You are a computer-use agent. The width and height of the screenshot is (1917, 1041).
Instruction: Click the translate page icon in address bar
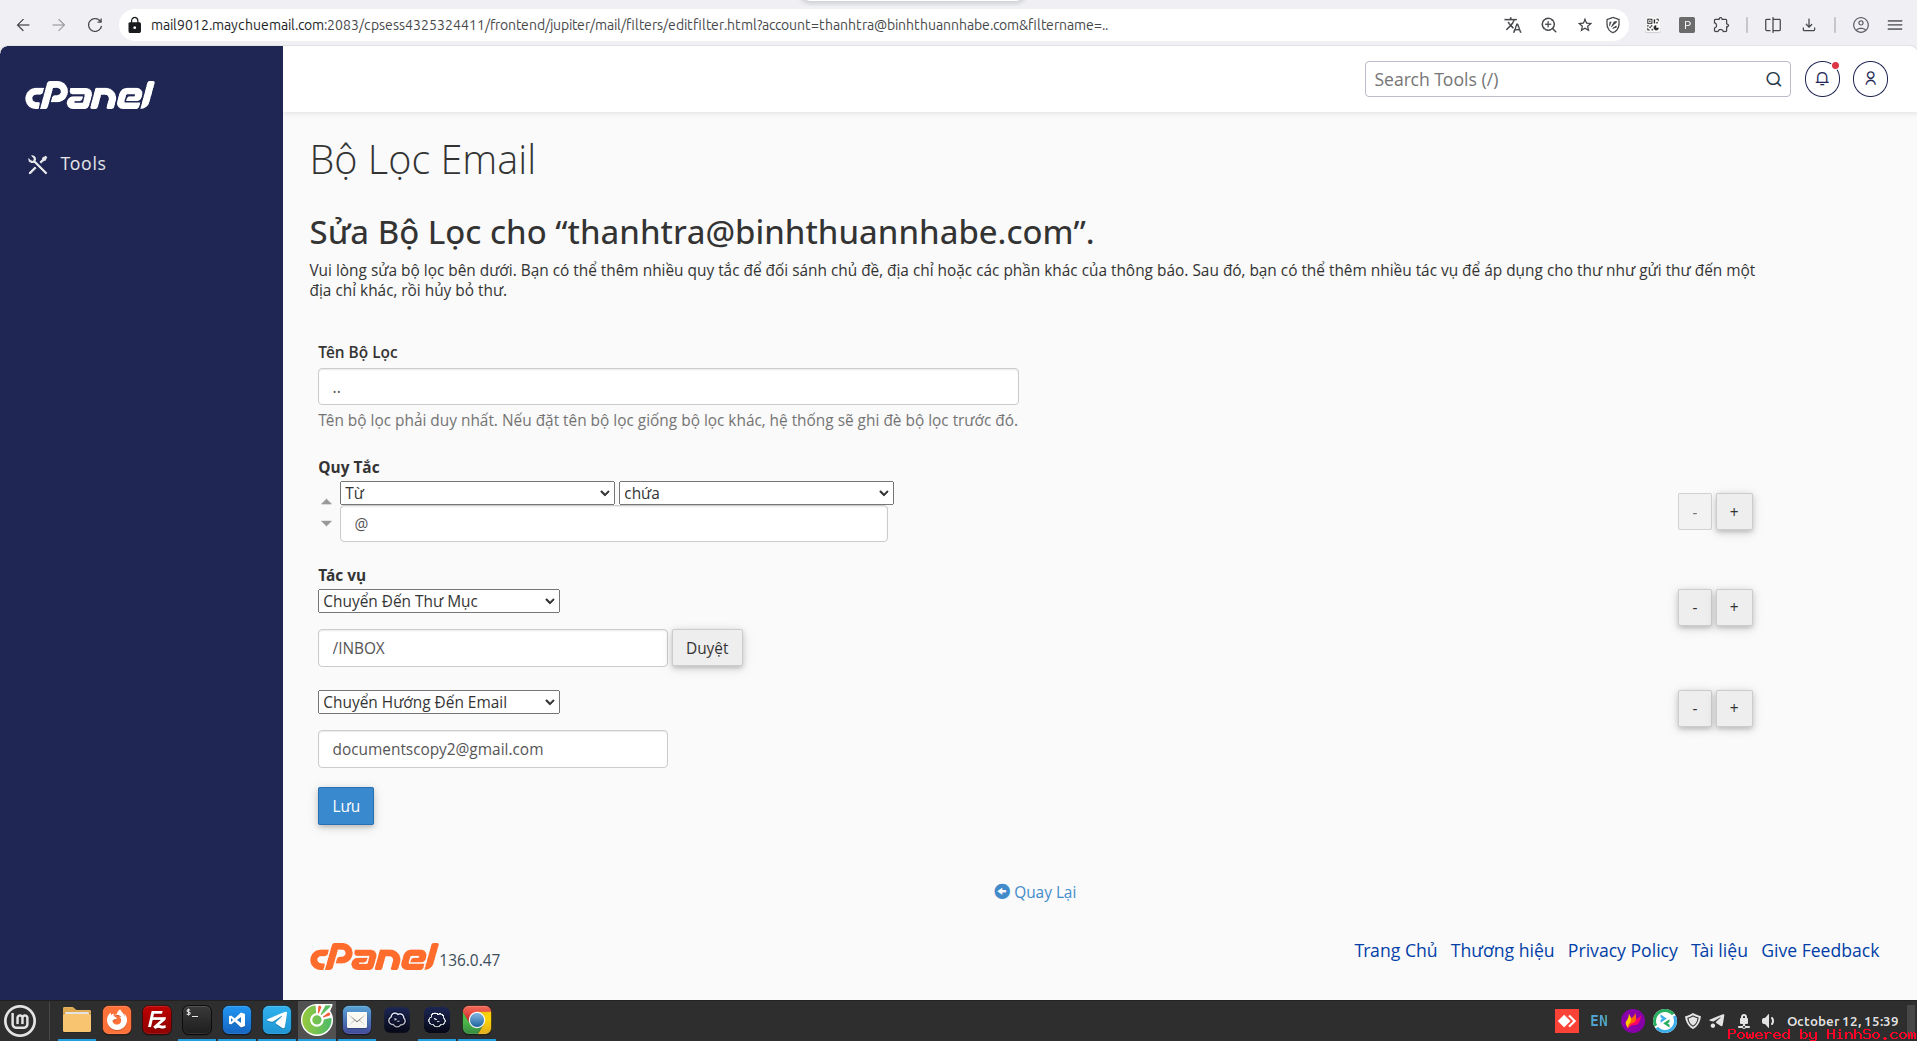pos(1513,25)
